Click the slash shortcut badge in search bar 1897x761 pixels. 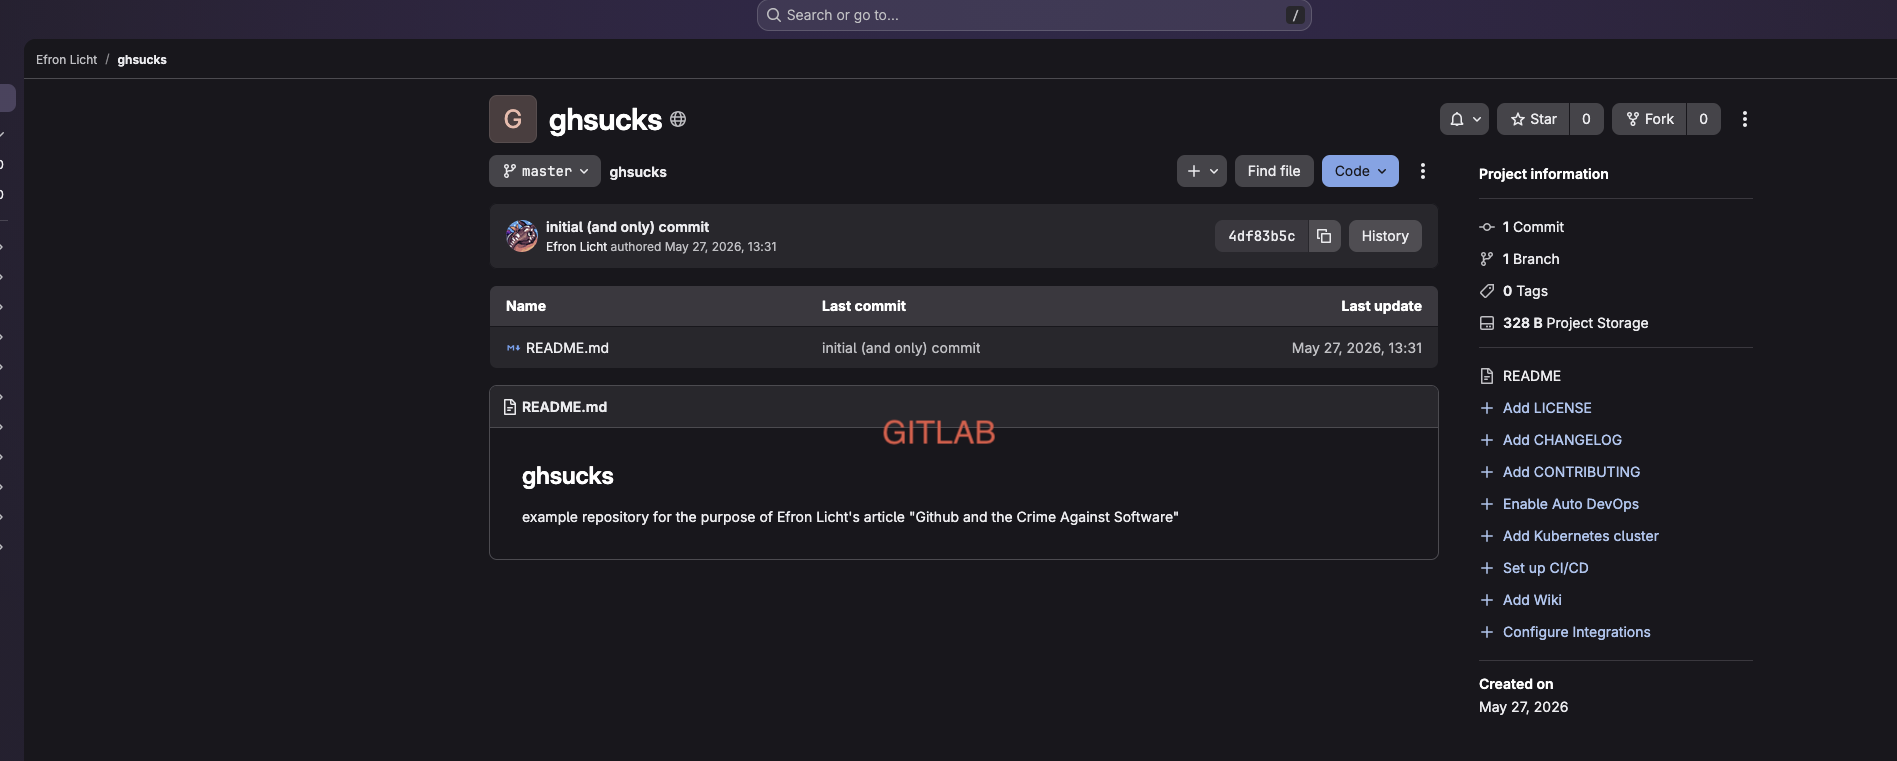[x=1295, y=15]
